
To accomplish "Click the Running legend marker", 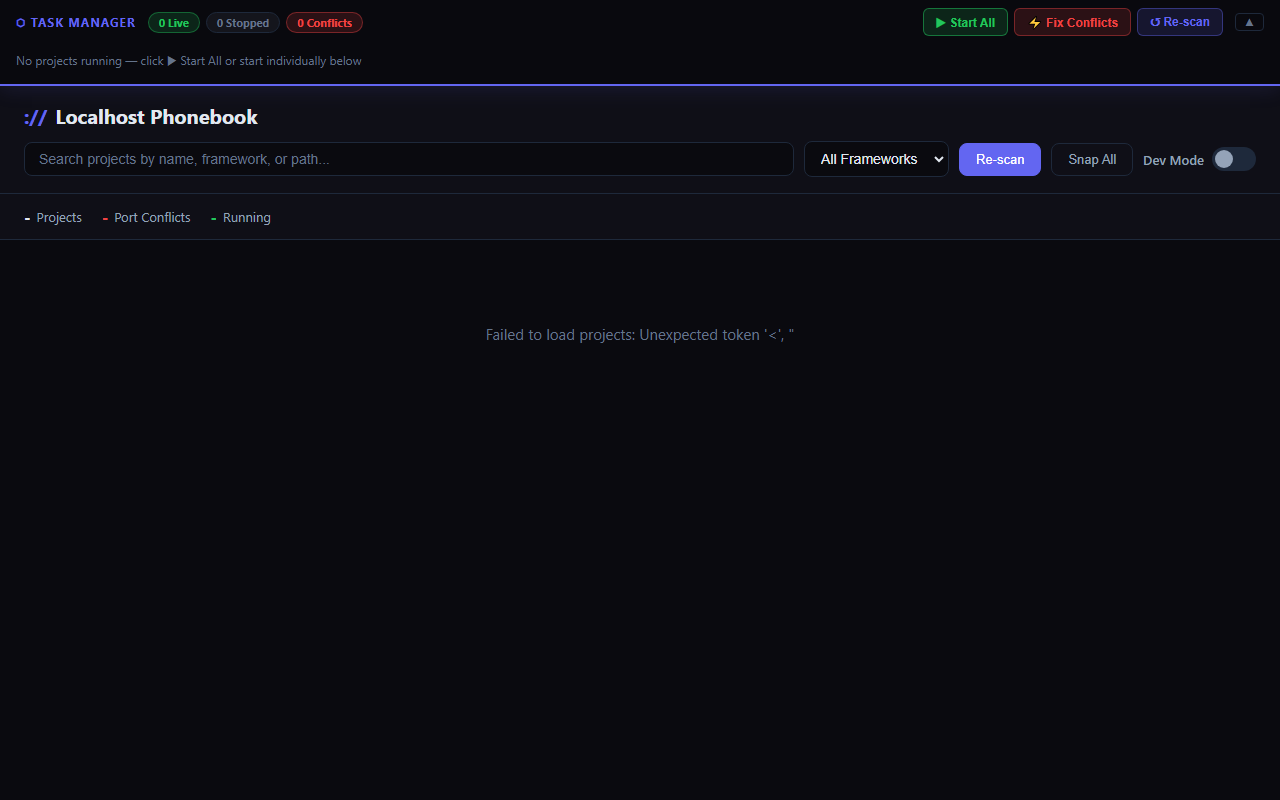I will [x=213, y=218].
